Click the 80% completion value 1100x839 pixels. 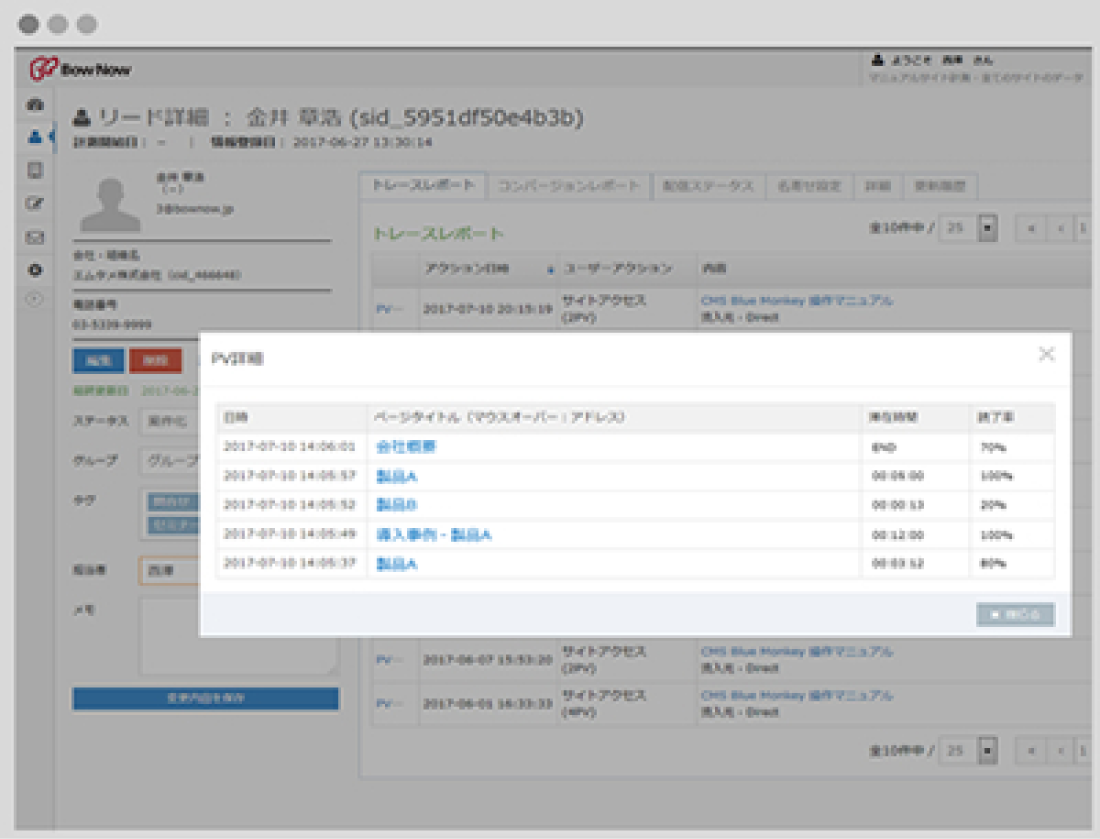[x=993, y=563]
